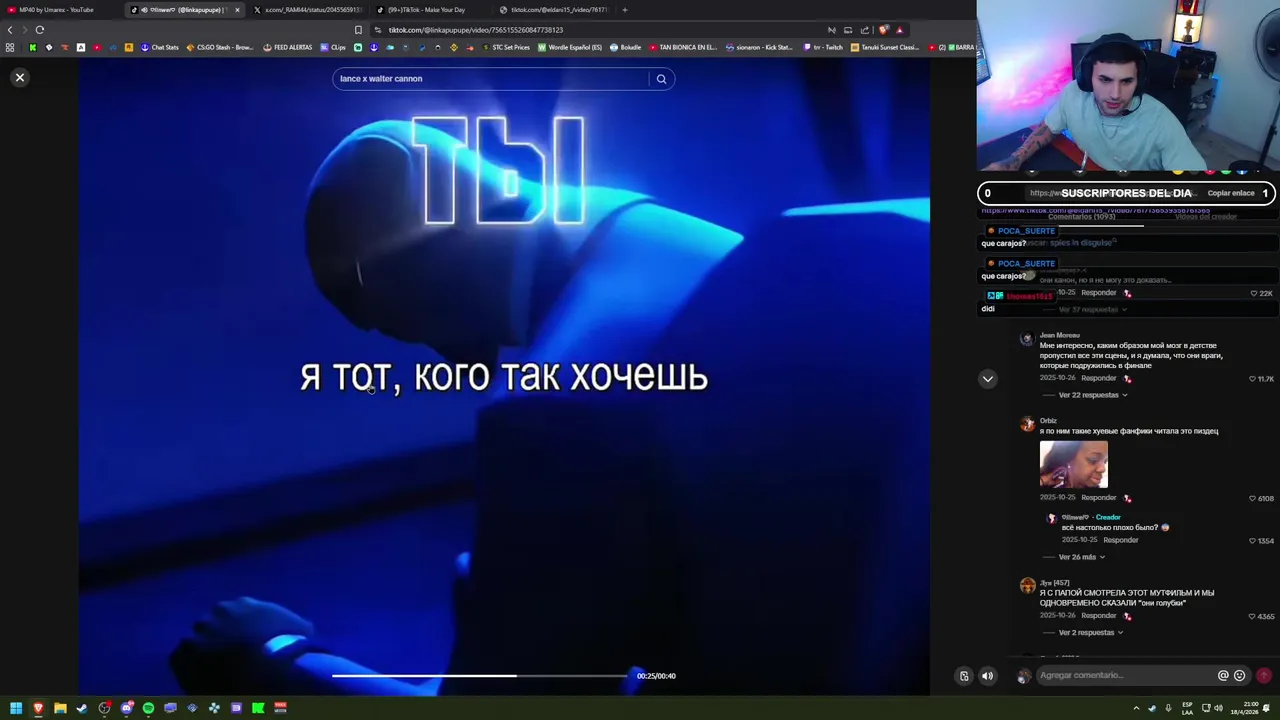This screenshot has height=720, width=1280.
Task: Switch to the x.com RAMI44 status tab
Action: (x=307, y=10)
